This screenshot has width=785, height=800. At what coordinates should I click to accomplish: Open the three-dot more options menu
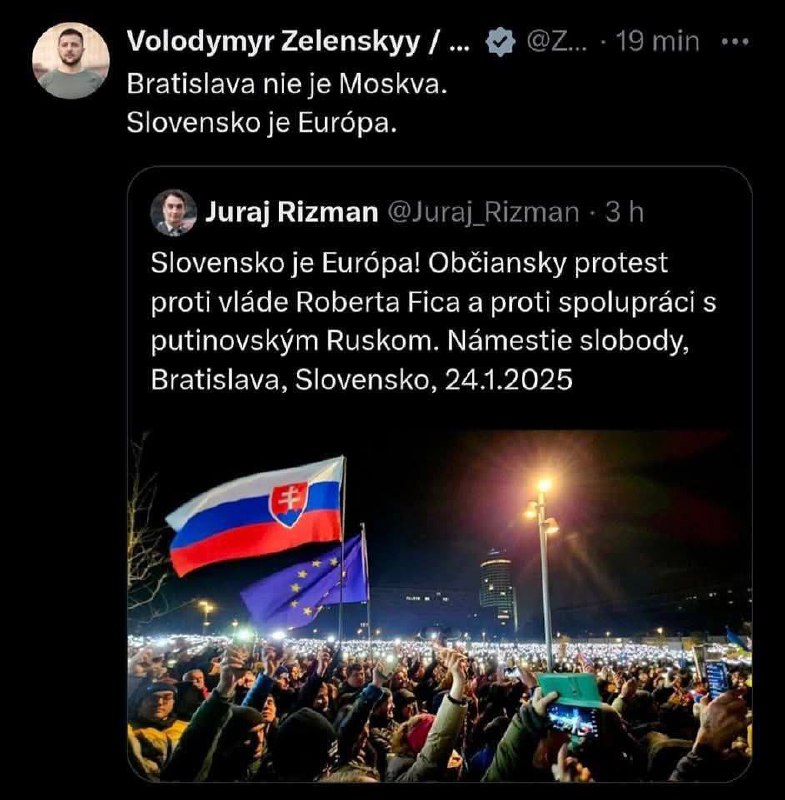coord(735,41)
